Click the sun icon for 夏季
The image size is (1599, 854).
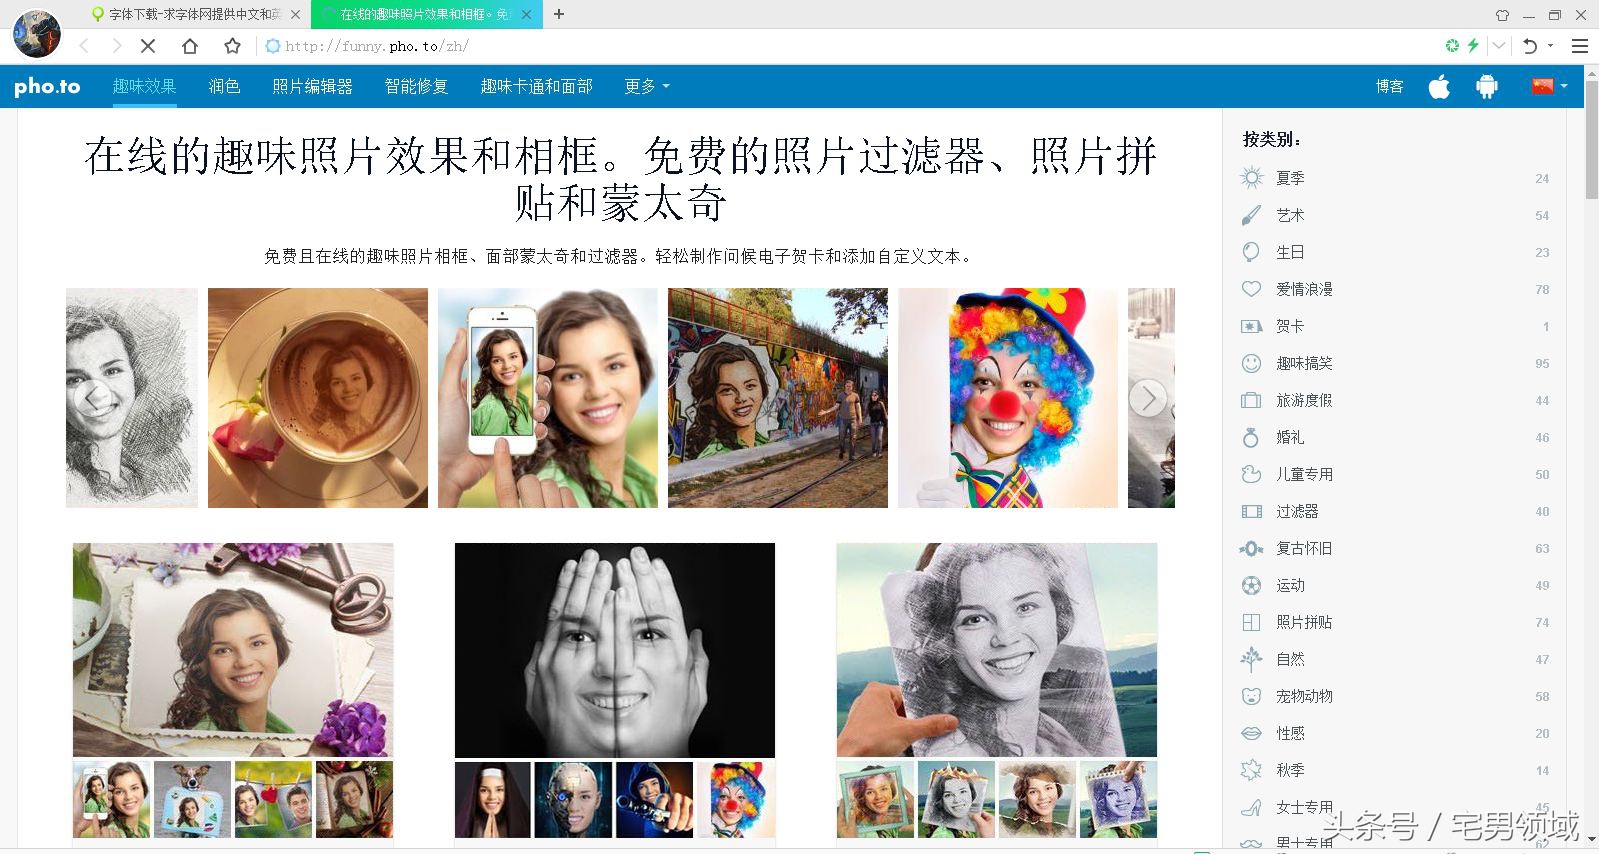click(1251, 178)
